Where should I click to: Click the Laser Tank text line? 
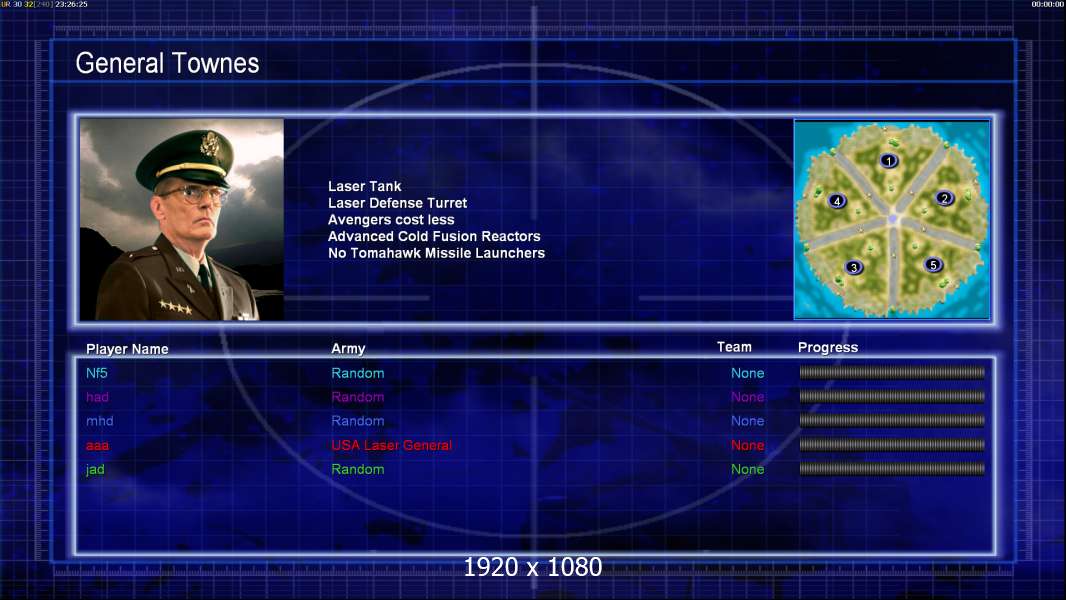[364, 186]
